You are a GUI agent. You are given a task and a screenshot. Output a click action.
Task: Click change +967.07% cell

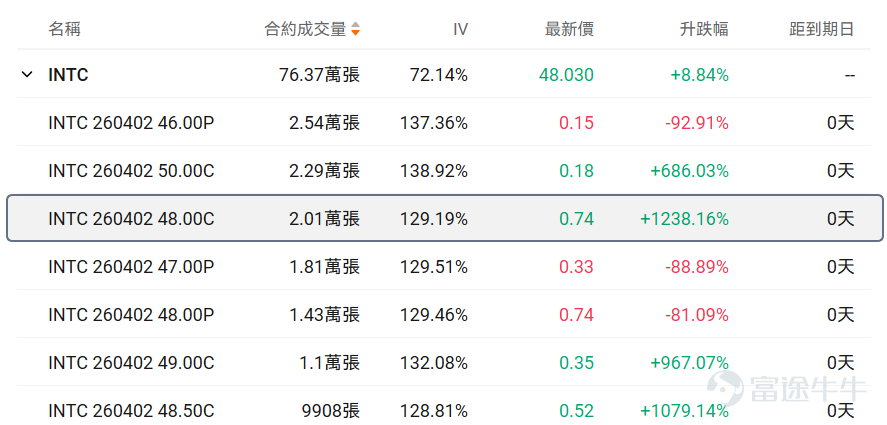pos(690,363)
